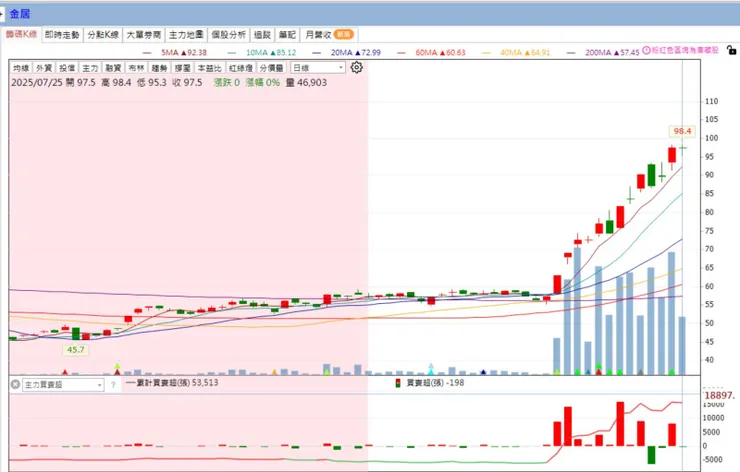740x472 pixels.
Task: Toggle the 趨勢 trend overlay button
Action: (x=160, y=68)
